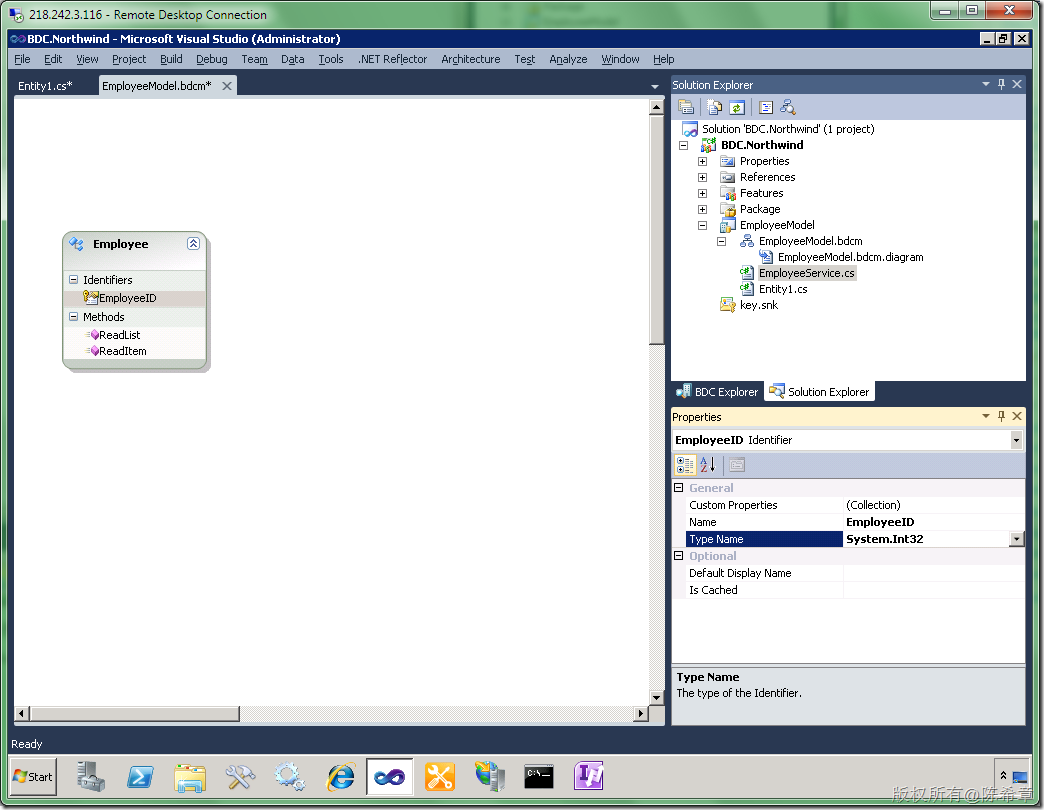The width and height of the screenshot is (1044, 810).
Task: Launch PowerShell from the taskbar
Action: tap(140, 777)
